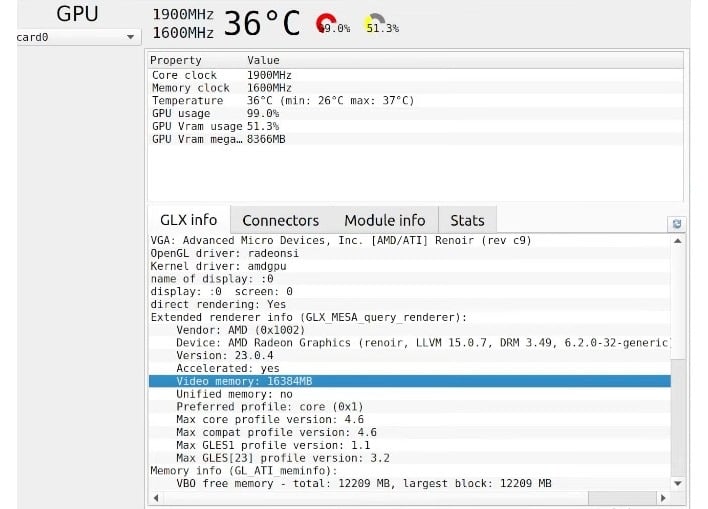Open the card0 GPU selector dropdown
Screen dimensions: 708x509
(79, 37)
